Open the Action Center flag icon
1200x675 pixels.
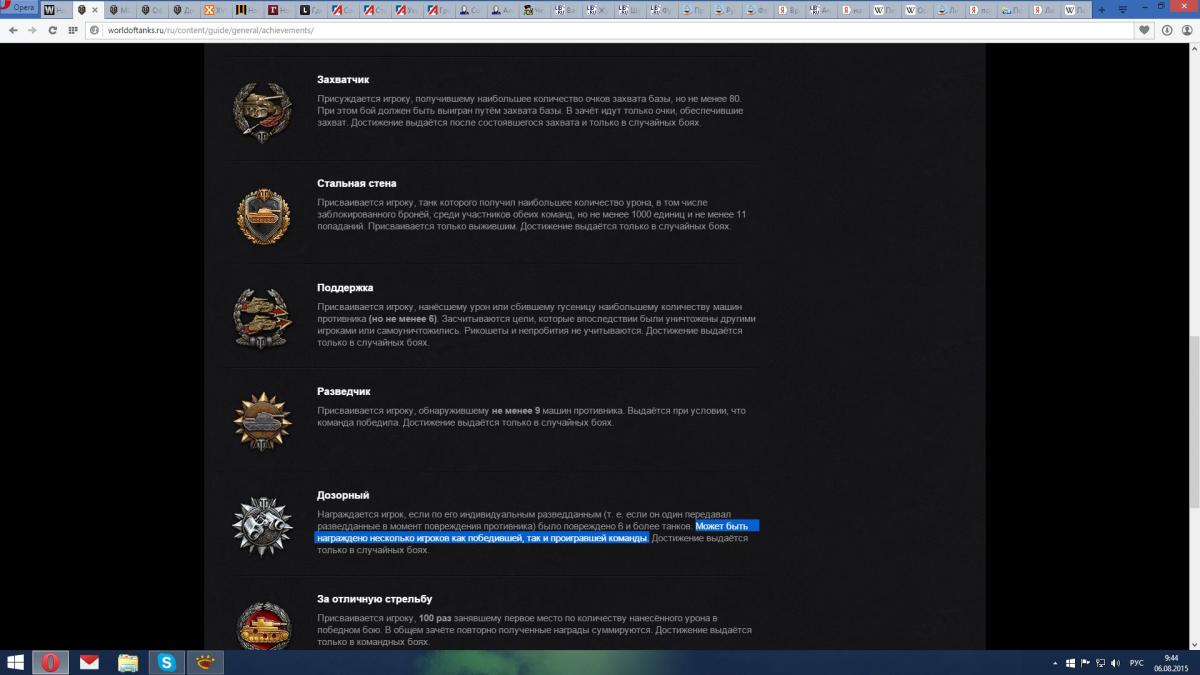[x=1085, y=663]
